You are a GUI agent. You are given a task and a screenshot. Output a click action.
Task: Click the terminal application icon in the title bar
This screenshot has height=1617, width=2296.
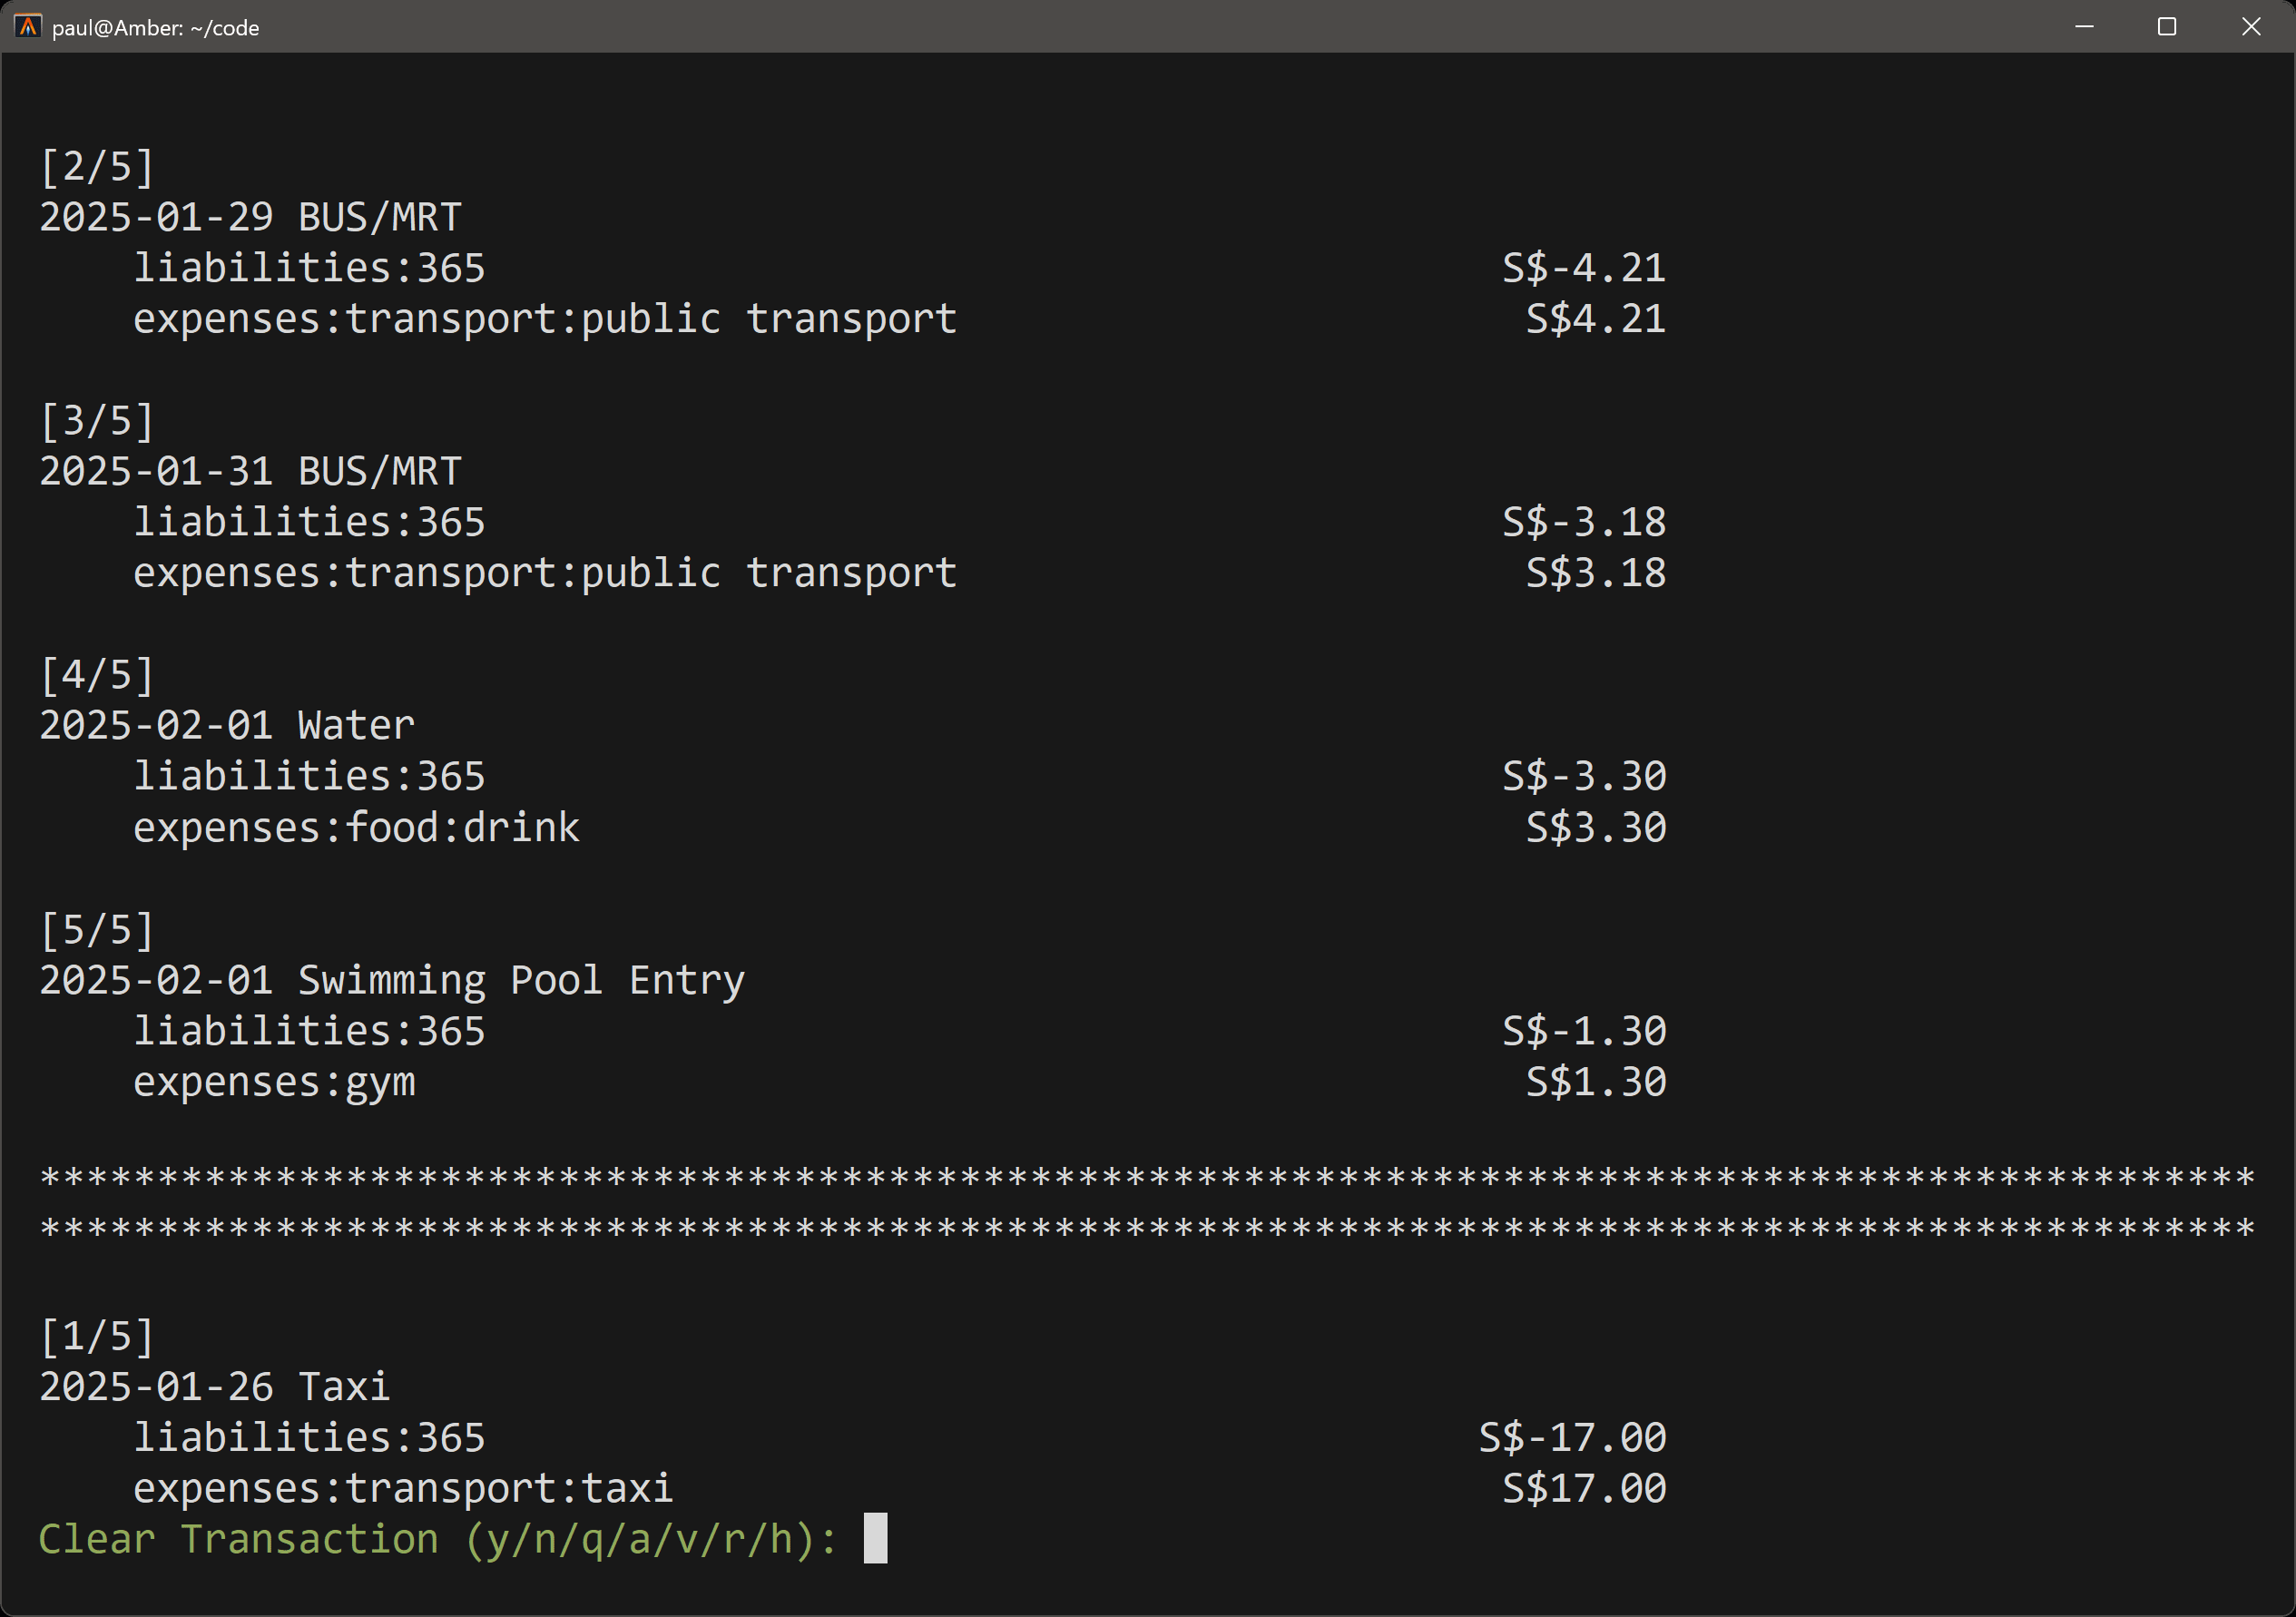pyautogui.click(x=26, y=27)
